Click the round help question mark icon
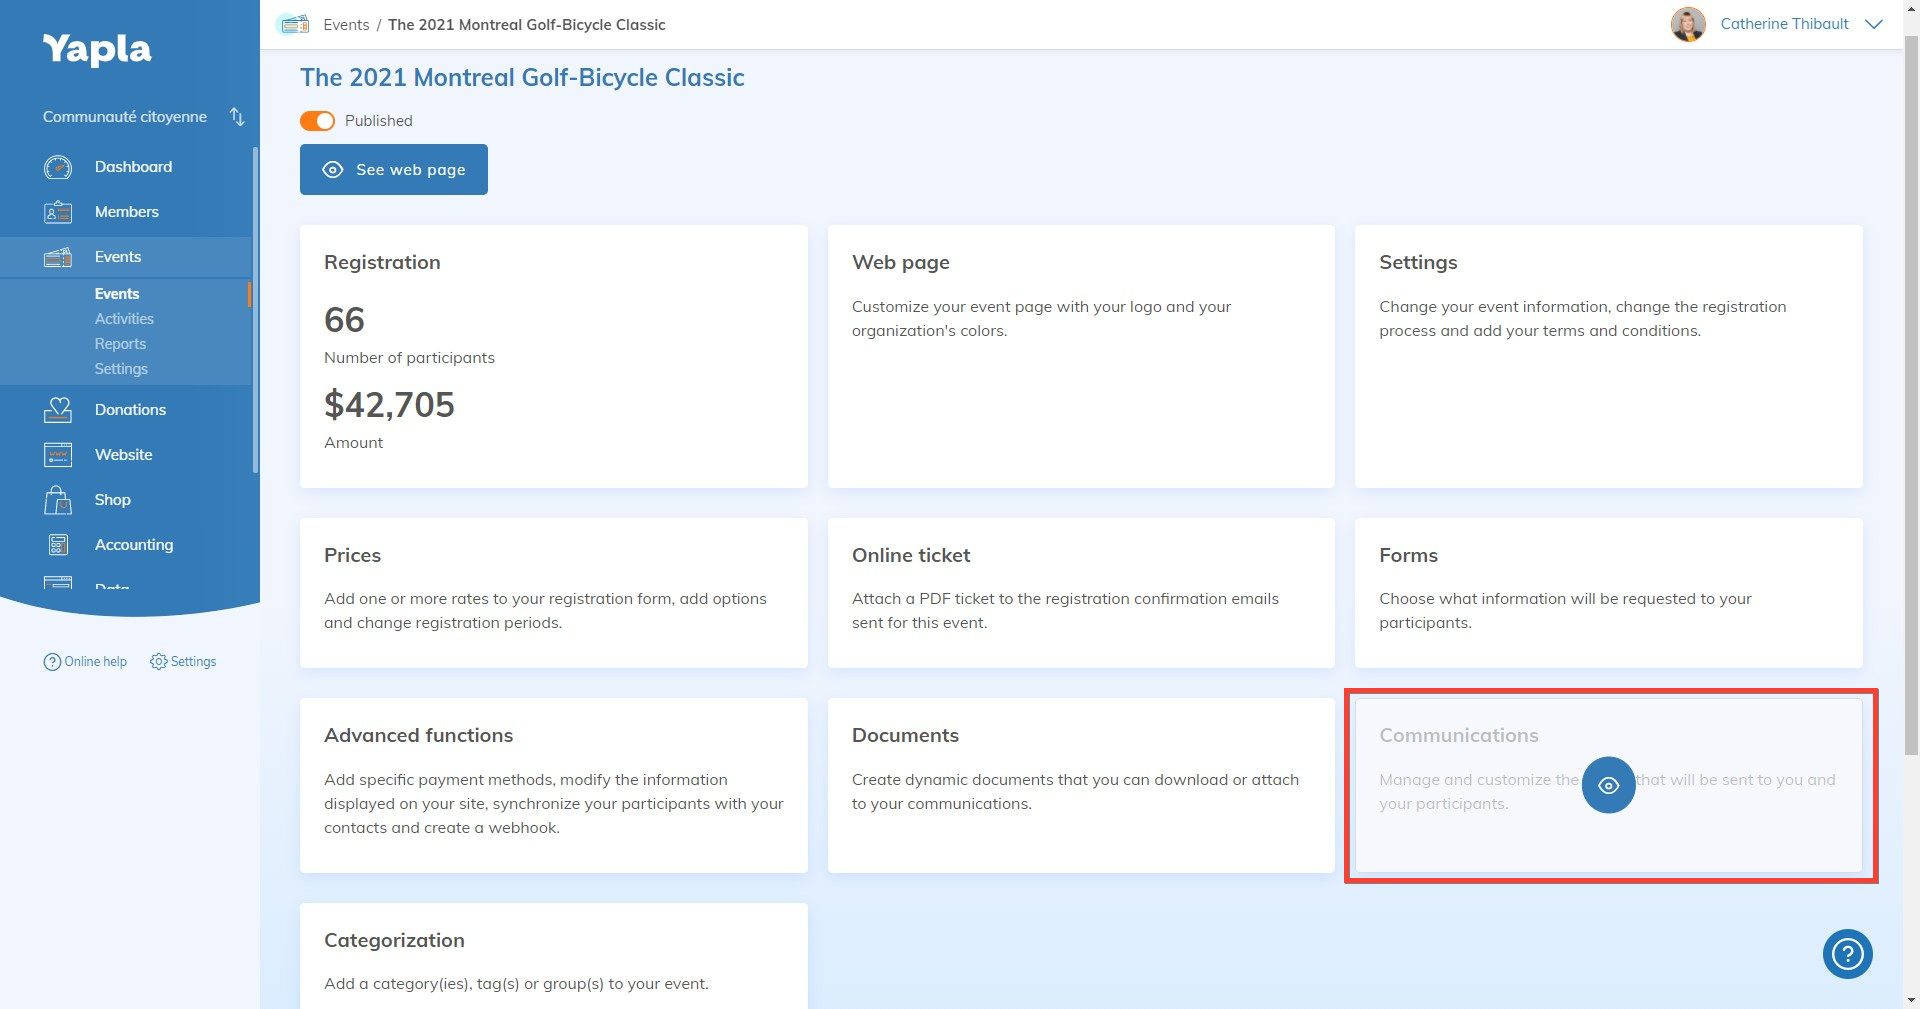The image size is (1920, 1009). [x=1847, y=954]
